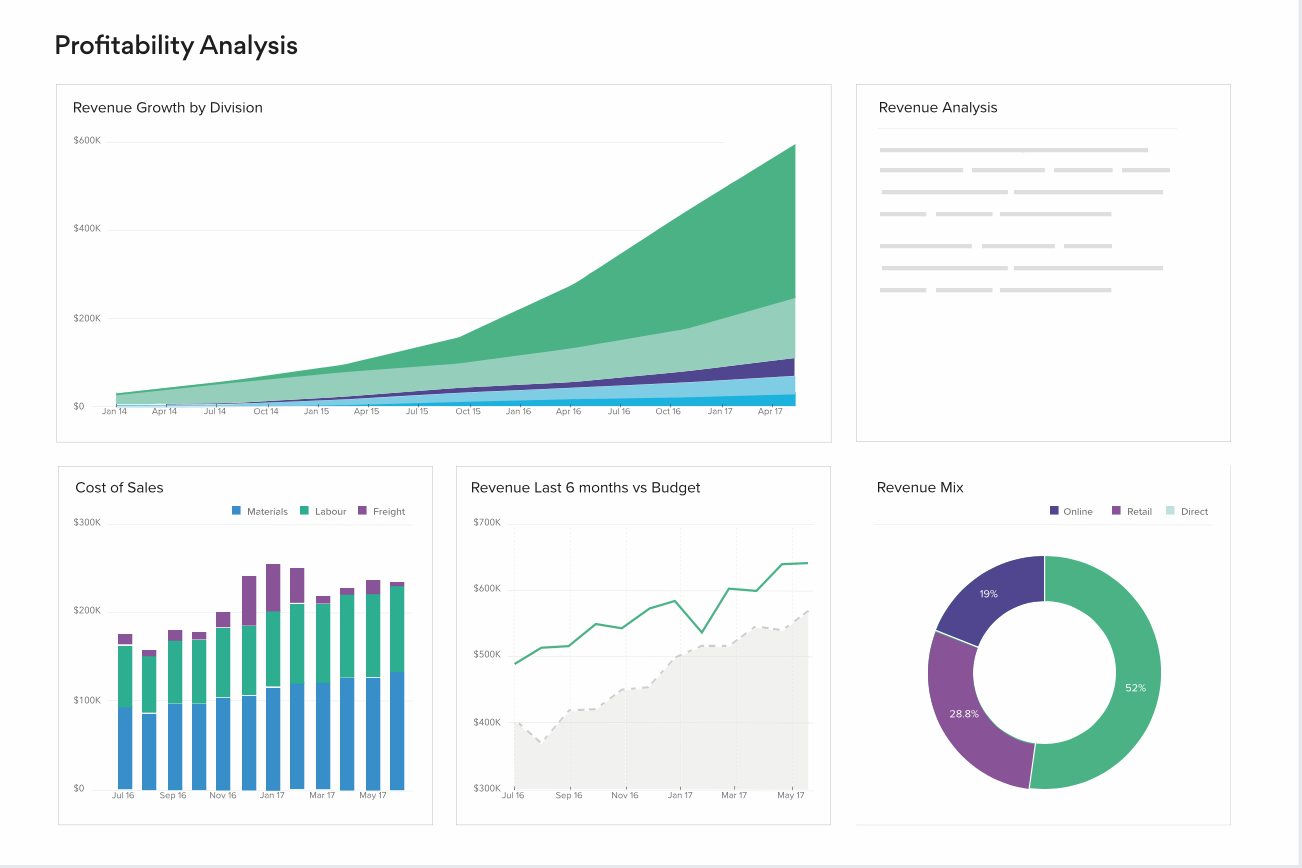This screenshot has width=1302, height=868.
Task: Toggle the Online series in Revenue Mix legend
Action: 1071,511
